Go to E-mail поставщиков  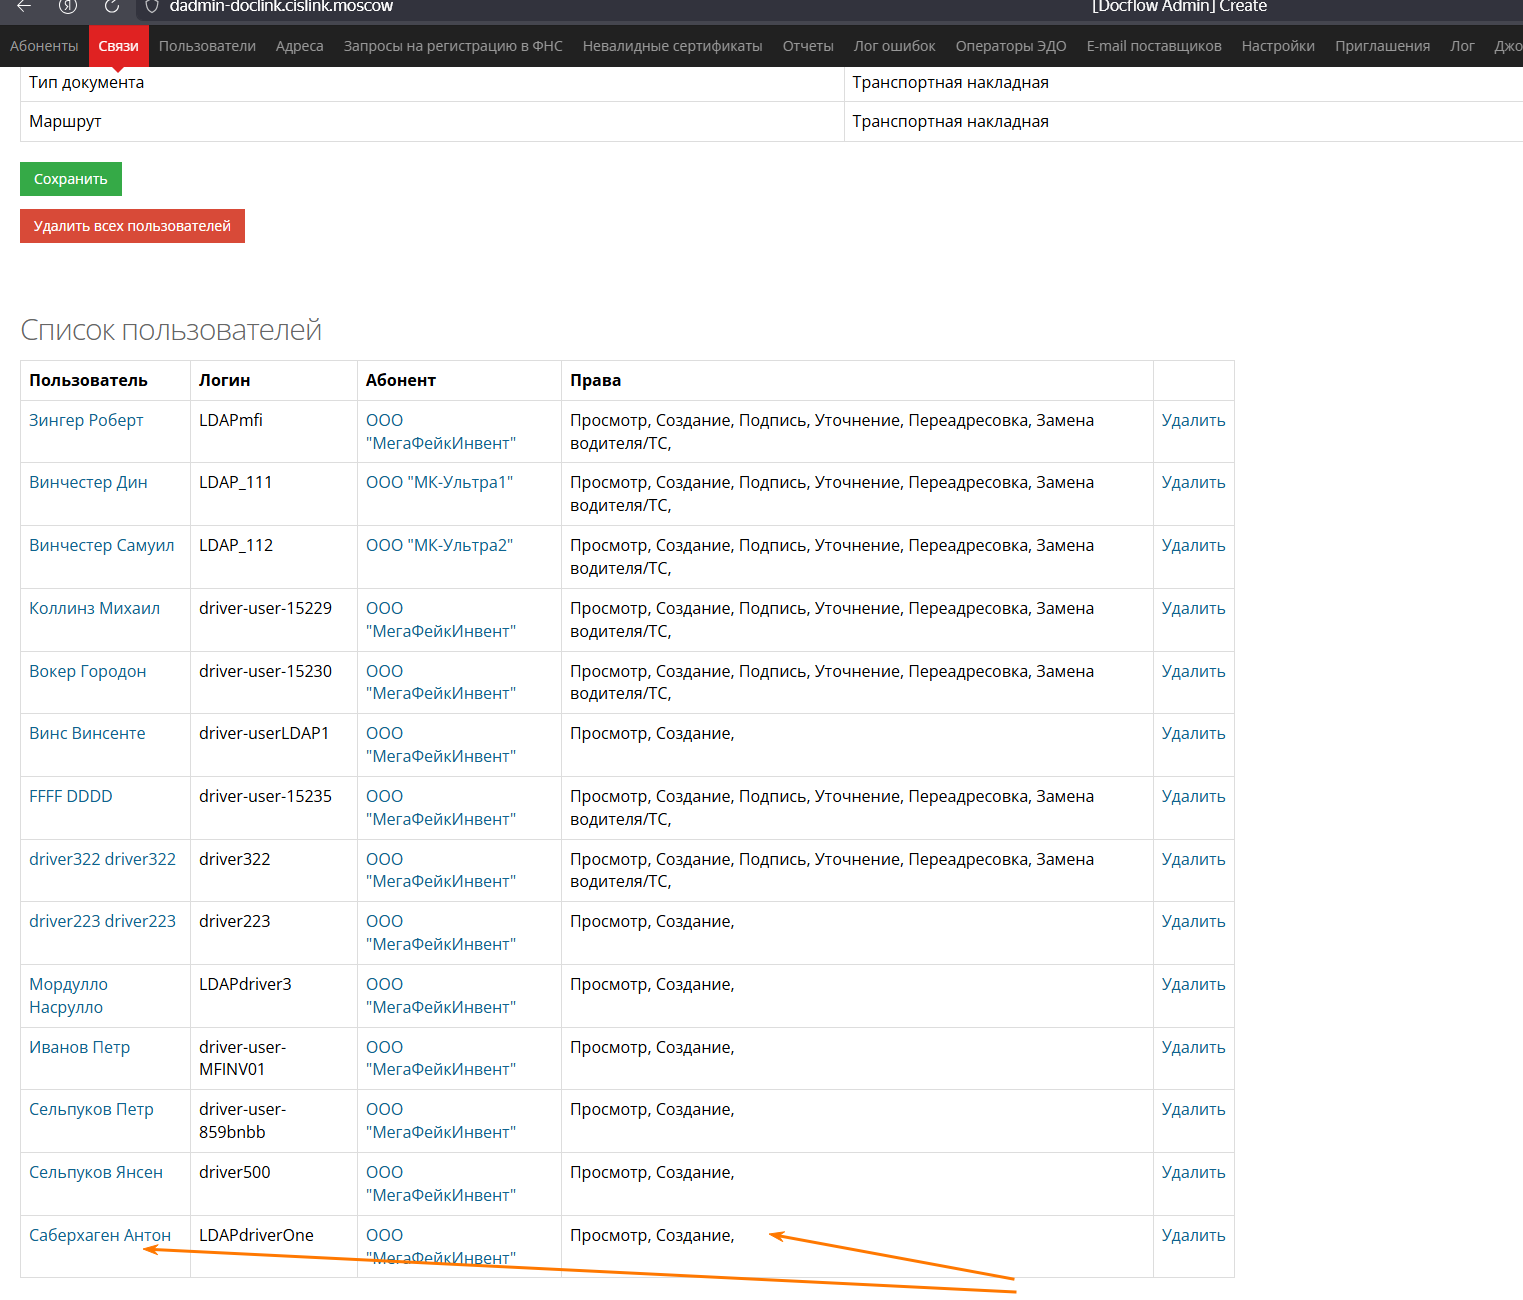[x=1154, y=46]
